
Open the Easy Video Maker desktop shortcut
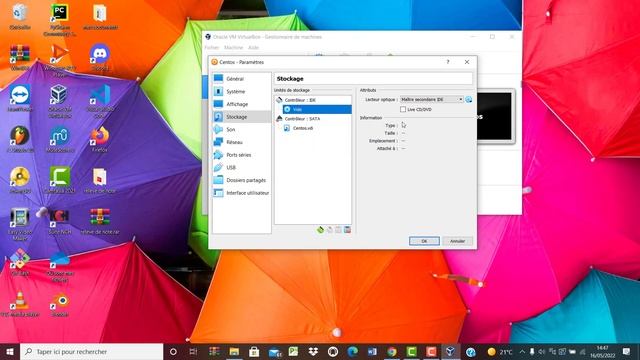(x=20, y=224)
